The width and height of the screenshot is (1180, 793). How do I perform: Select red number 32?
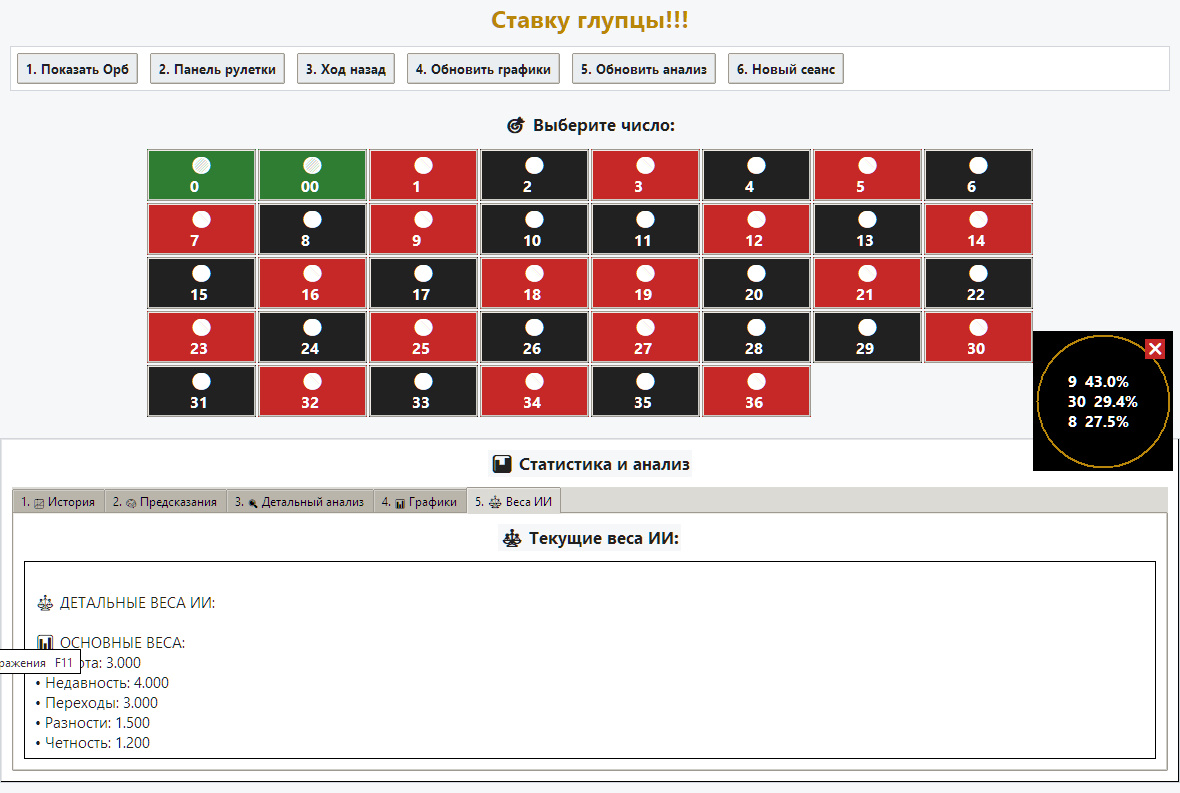click(312, 391)
